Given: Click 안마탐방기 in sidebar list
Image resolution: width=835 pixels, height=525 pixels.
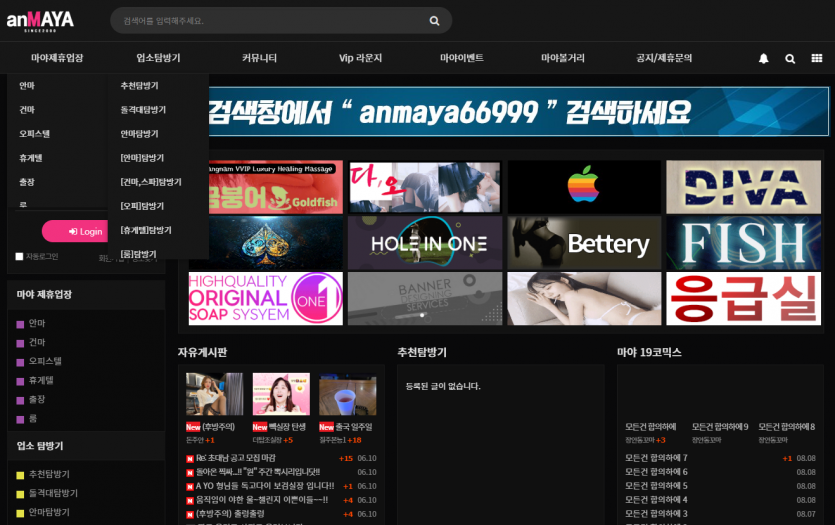Looking at the screenshot, I should 49,512.
